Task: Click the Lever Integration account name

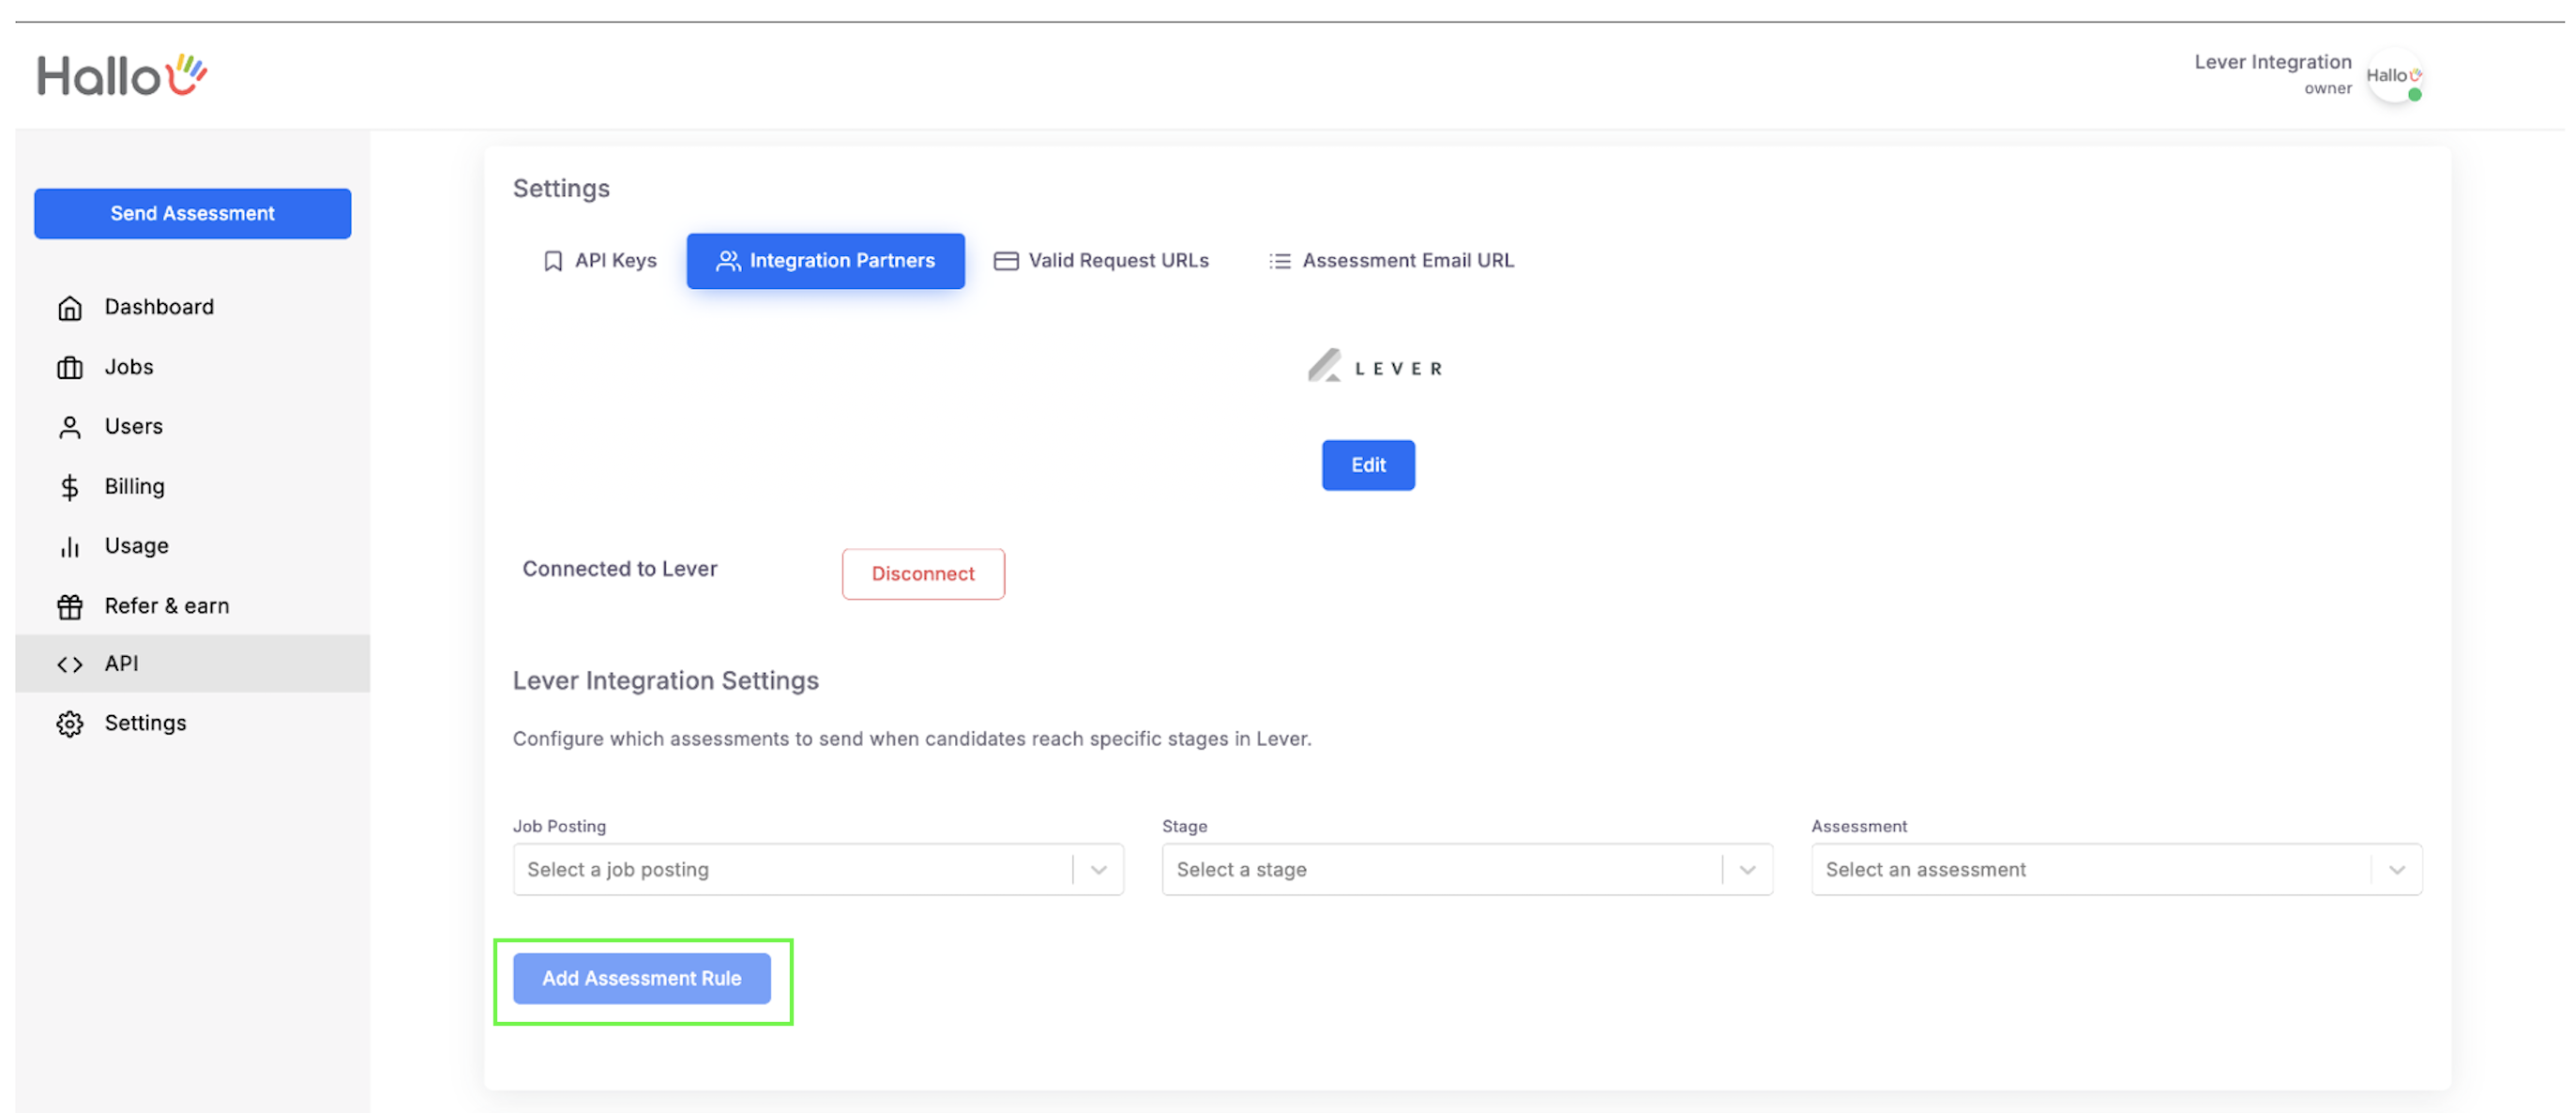Action: pos(2272,62)
